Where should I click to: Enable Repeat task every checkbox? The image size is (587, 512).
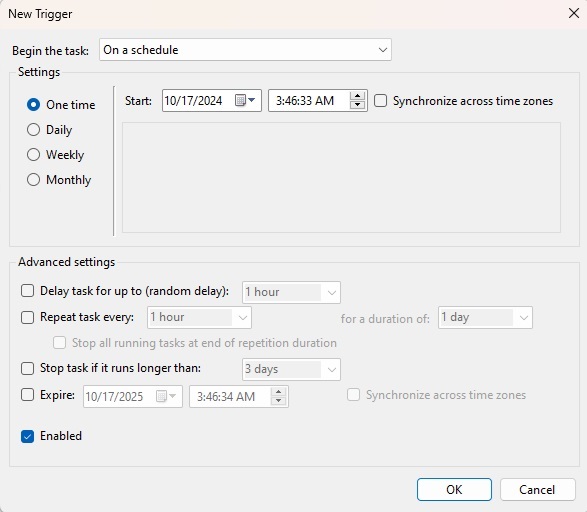pyautogui.click(x=27, y=317)
